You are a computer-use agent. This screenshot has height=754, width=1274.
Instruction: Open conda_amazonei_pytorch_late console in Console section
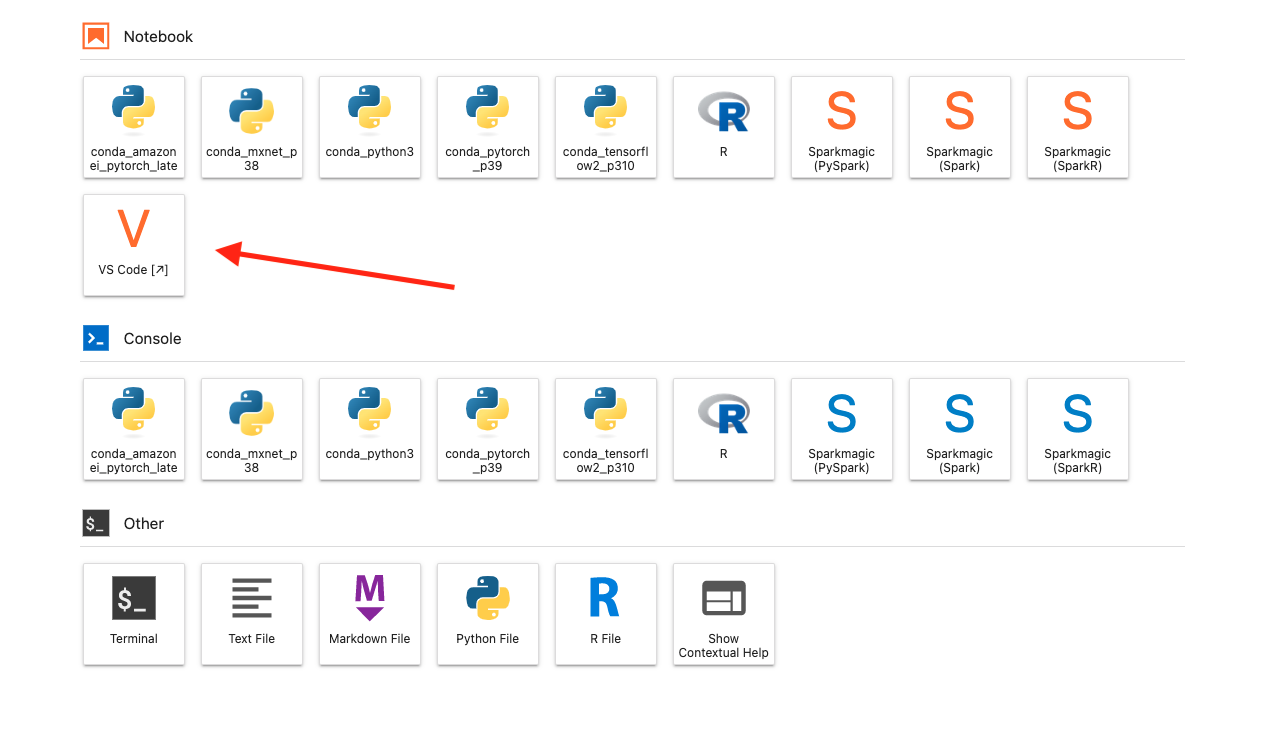coord(134,429)
